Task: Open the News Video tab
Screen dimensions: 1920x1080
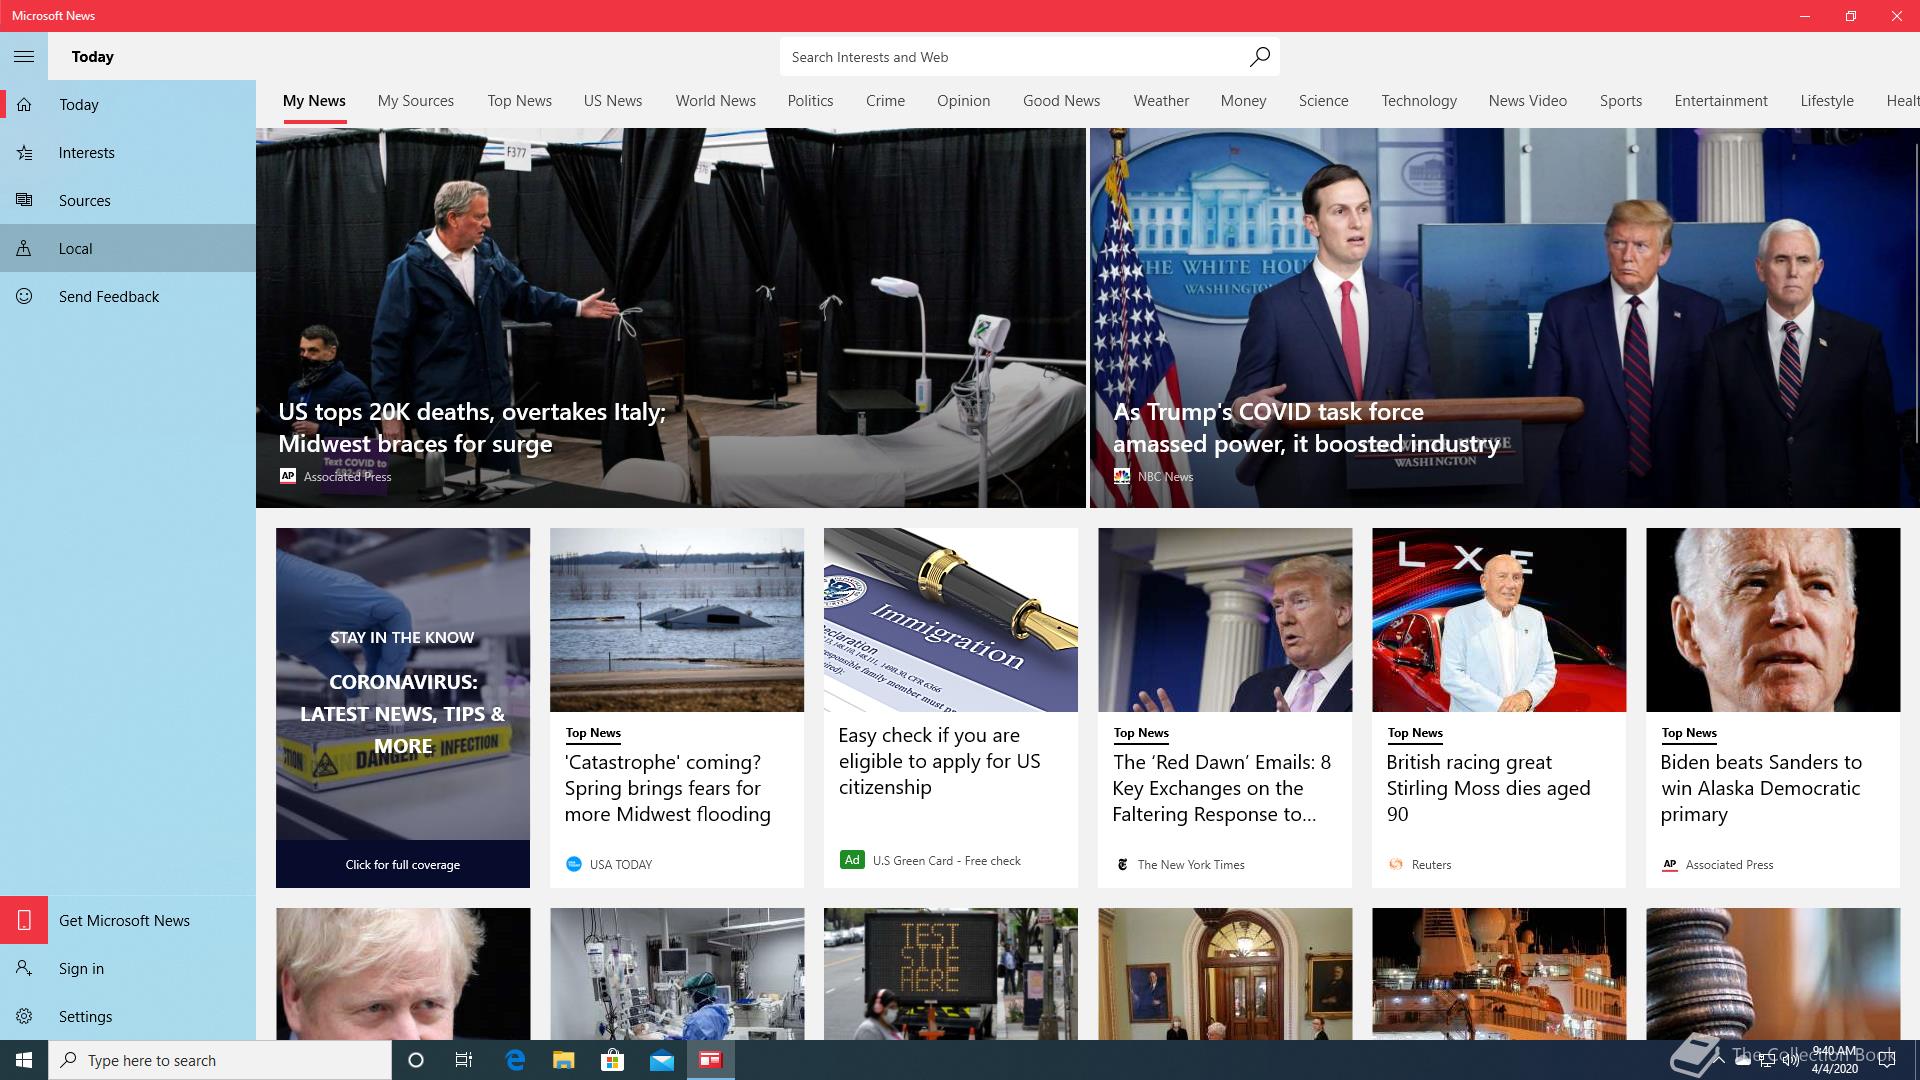Action: 1527,101
